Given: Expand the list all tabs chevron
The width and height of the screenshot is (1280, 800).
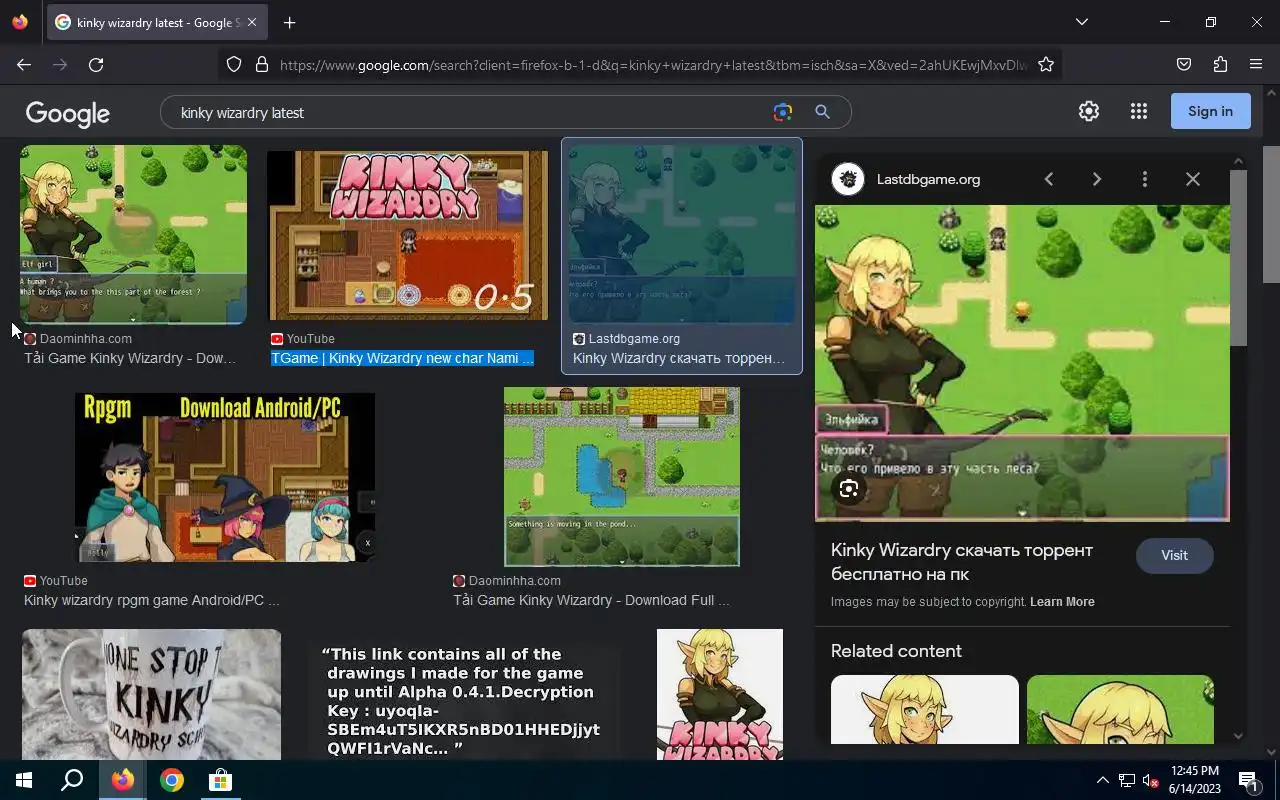Looking at the screenshot, I should point(1081,22).
